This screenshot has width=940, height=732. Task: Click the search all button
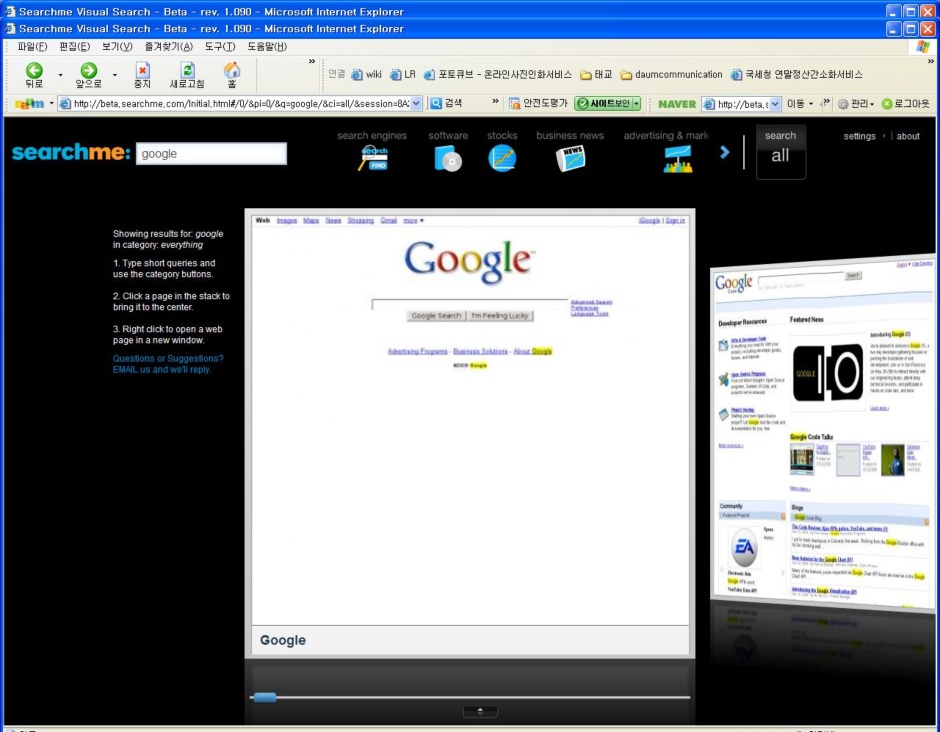781,152
